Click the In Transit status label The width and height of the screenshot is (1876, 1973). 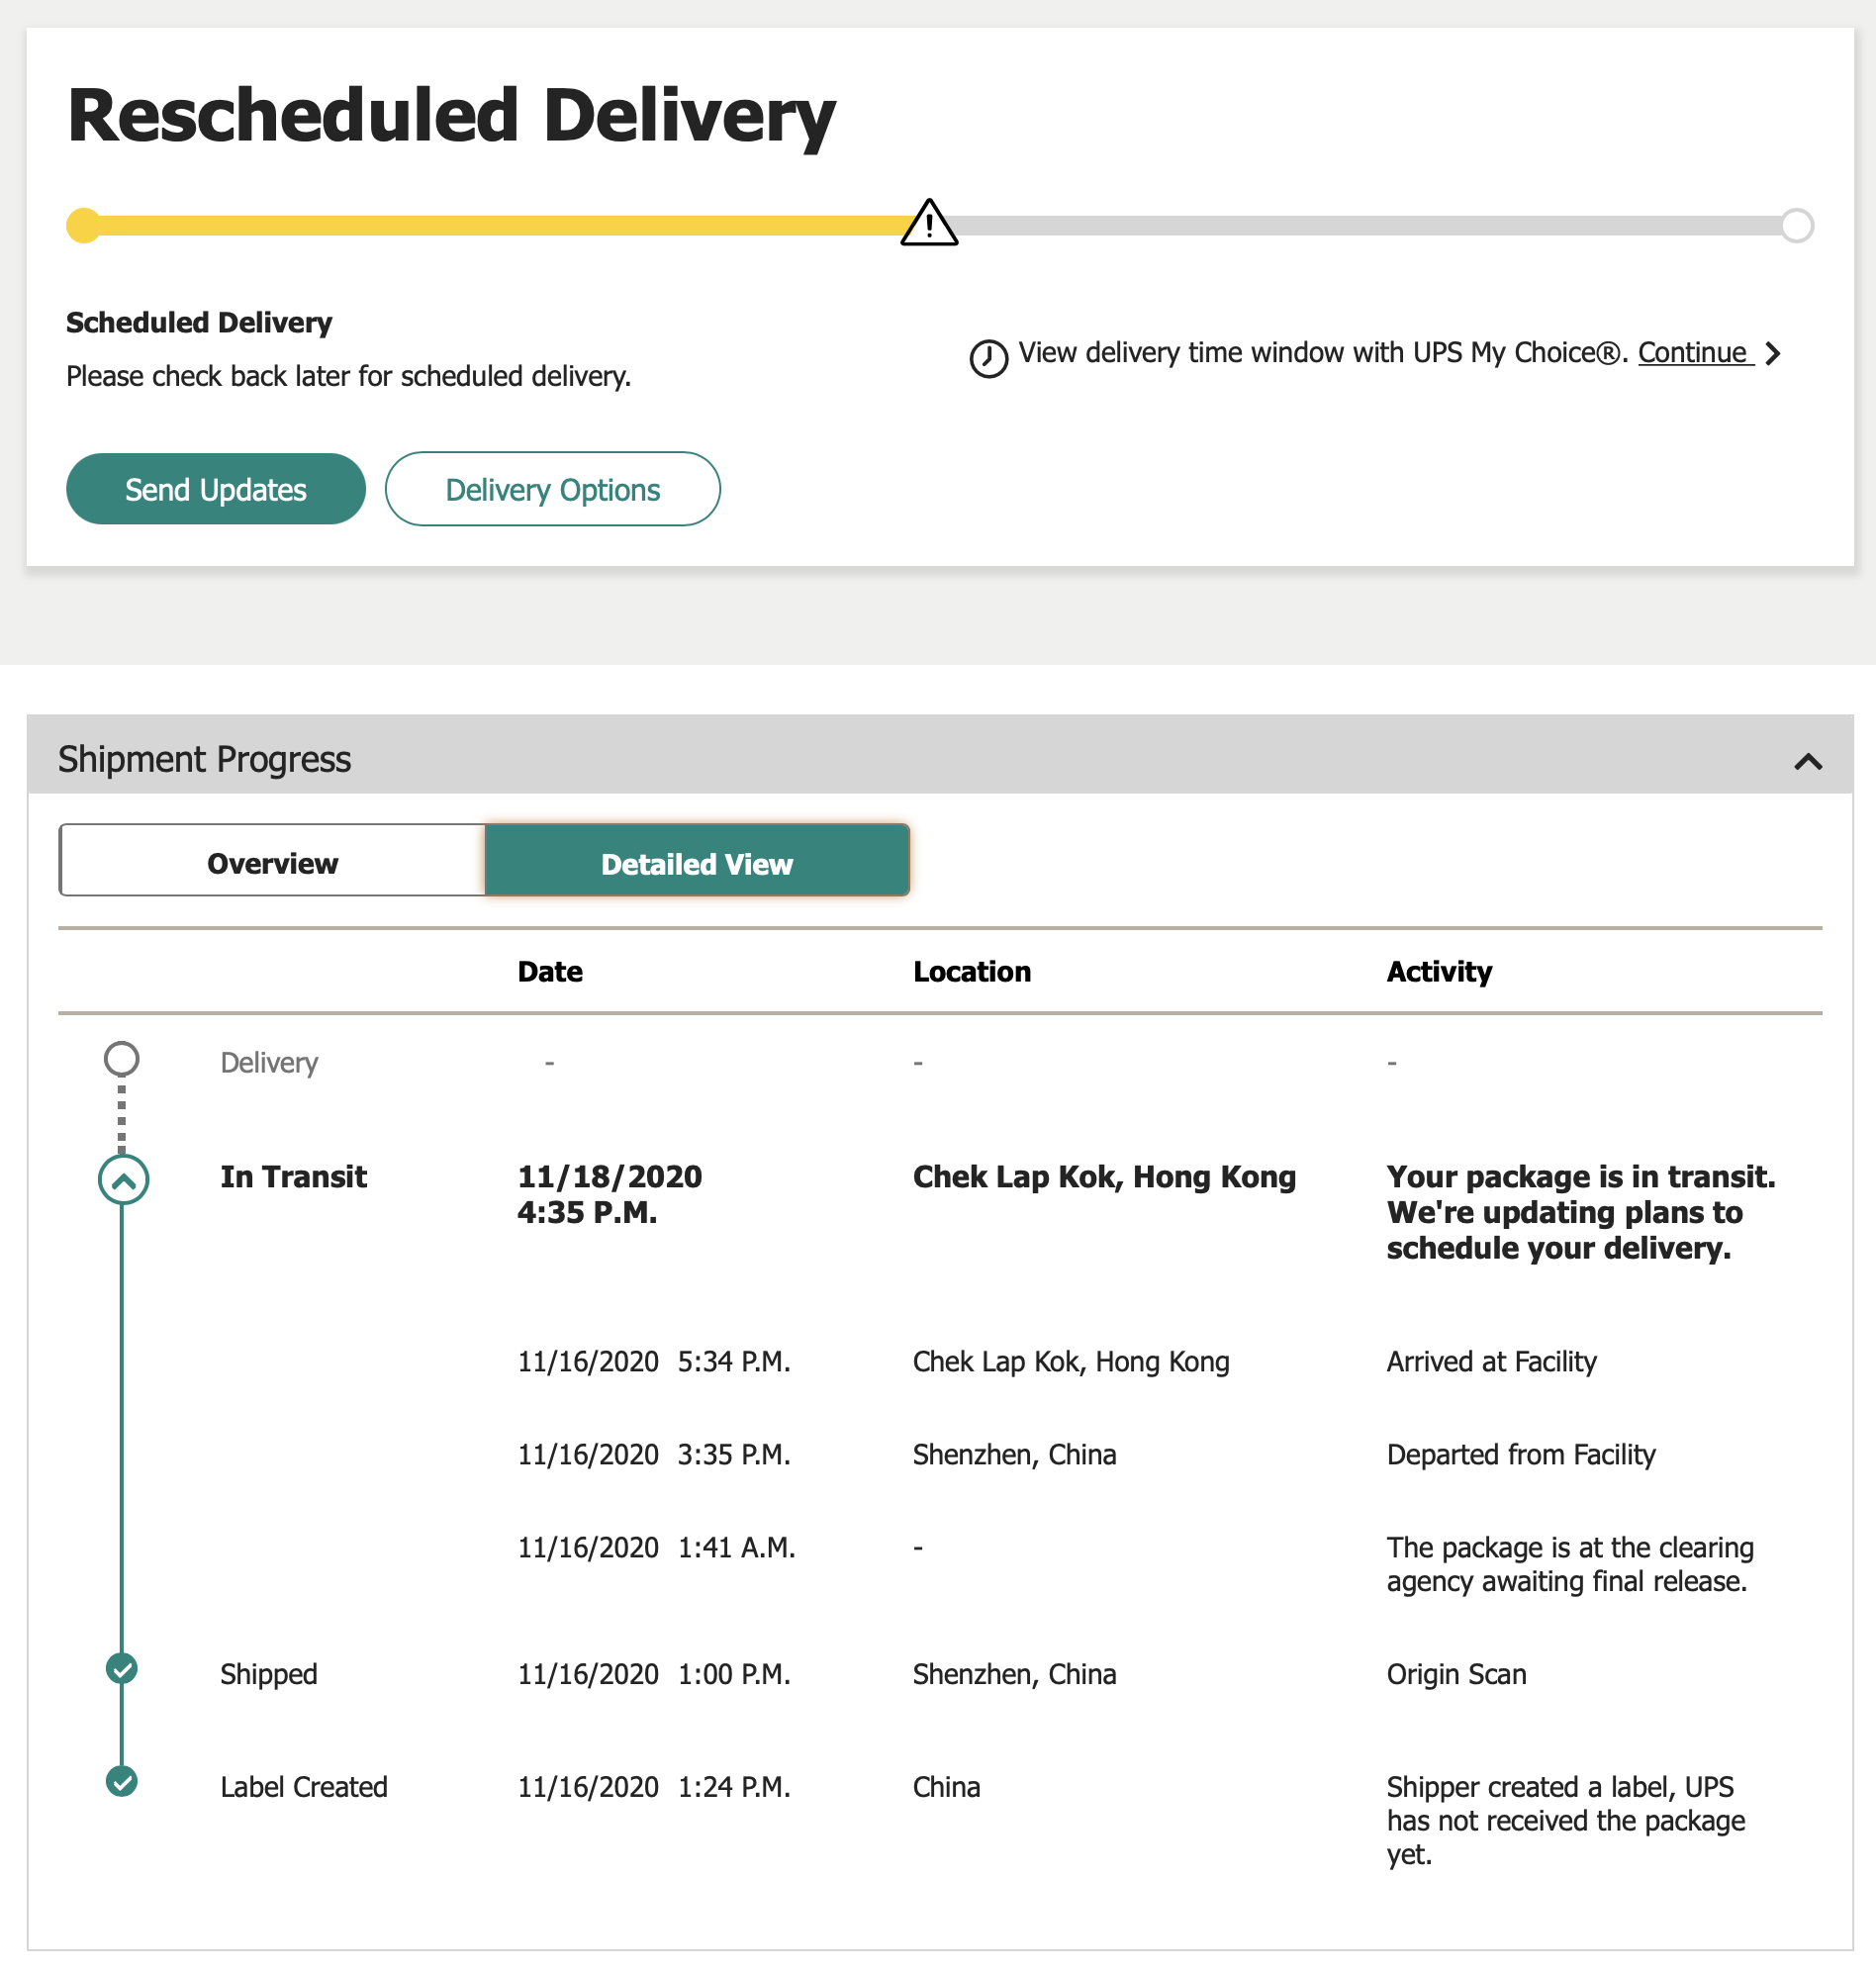293,1177
